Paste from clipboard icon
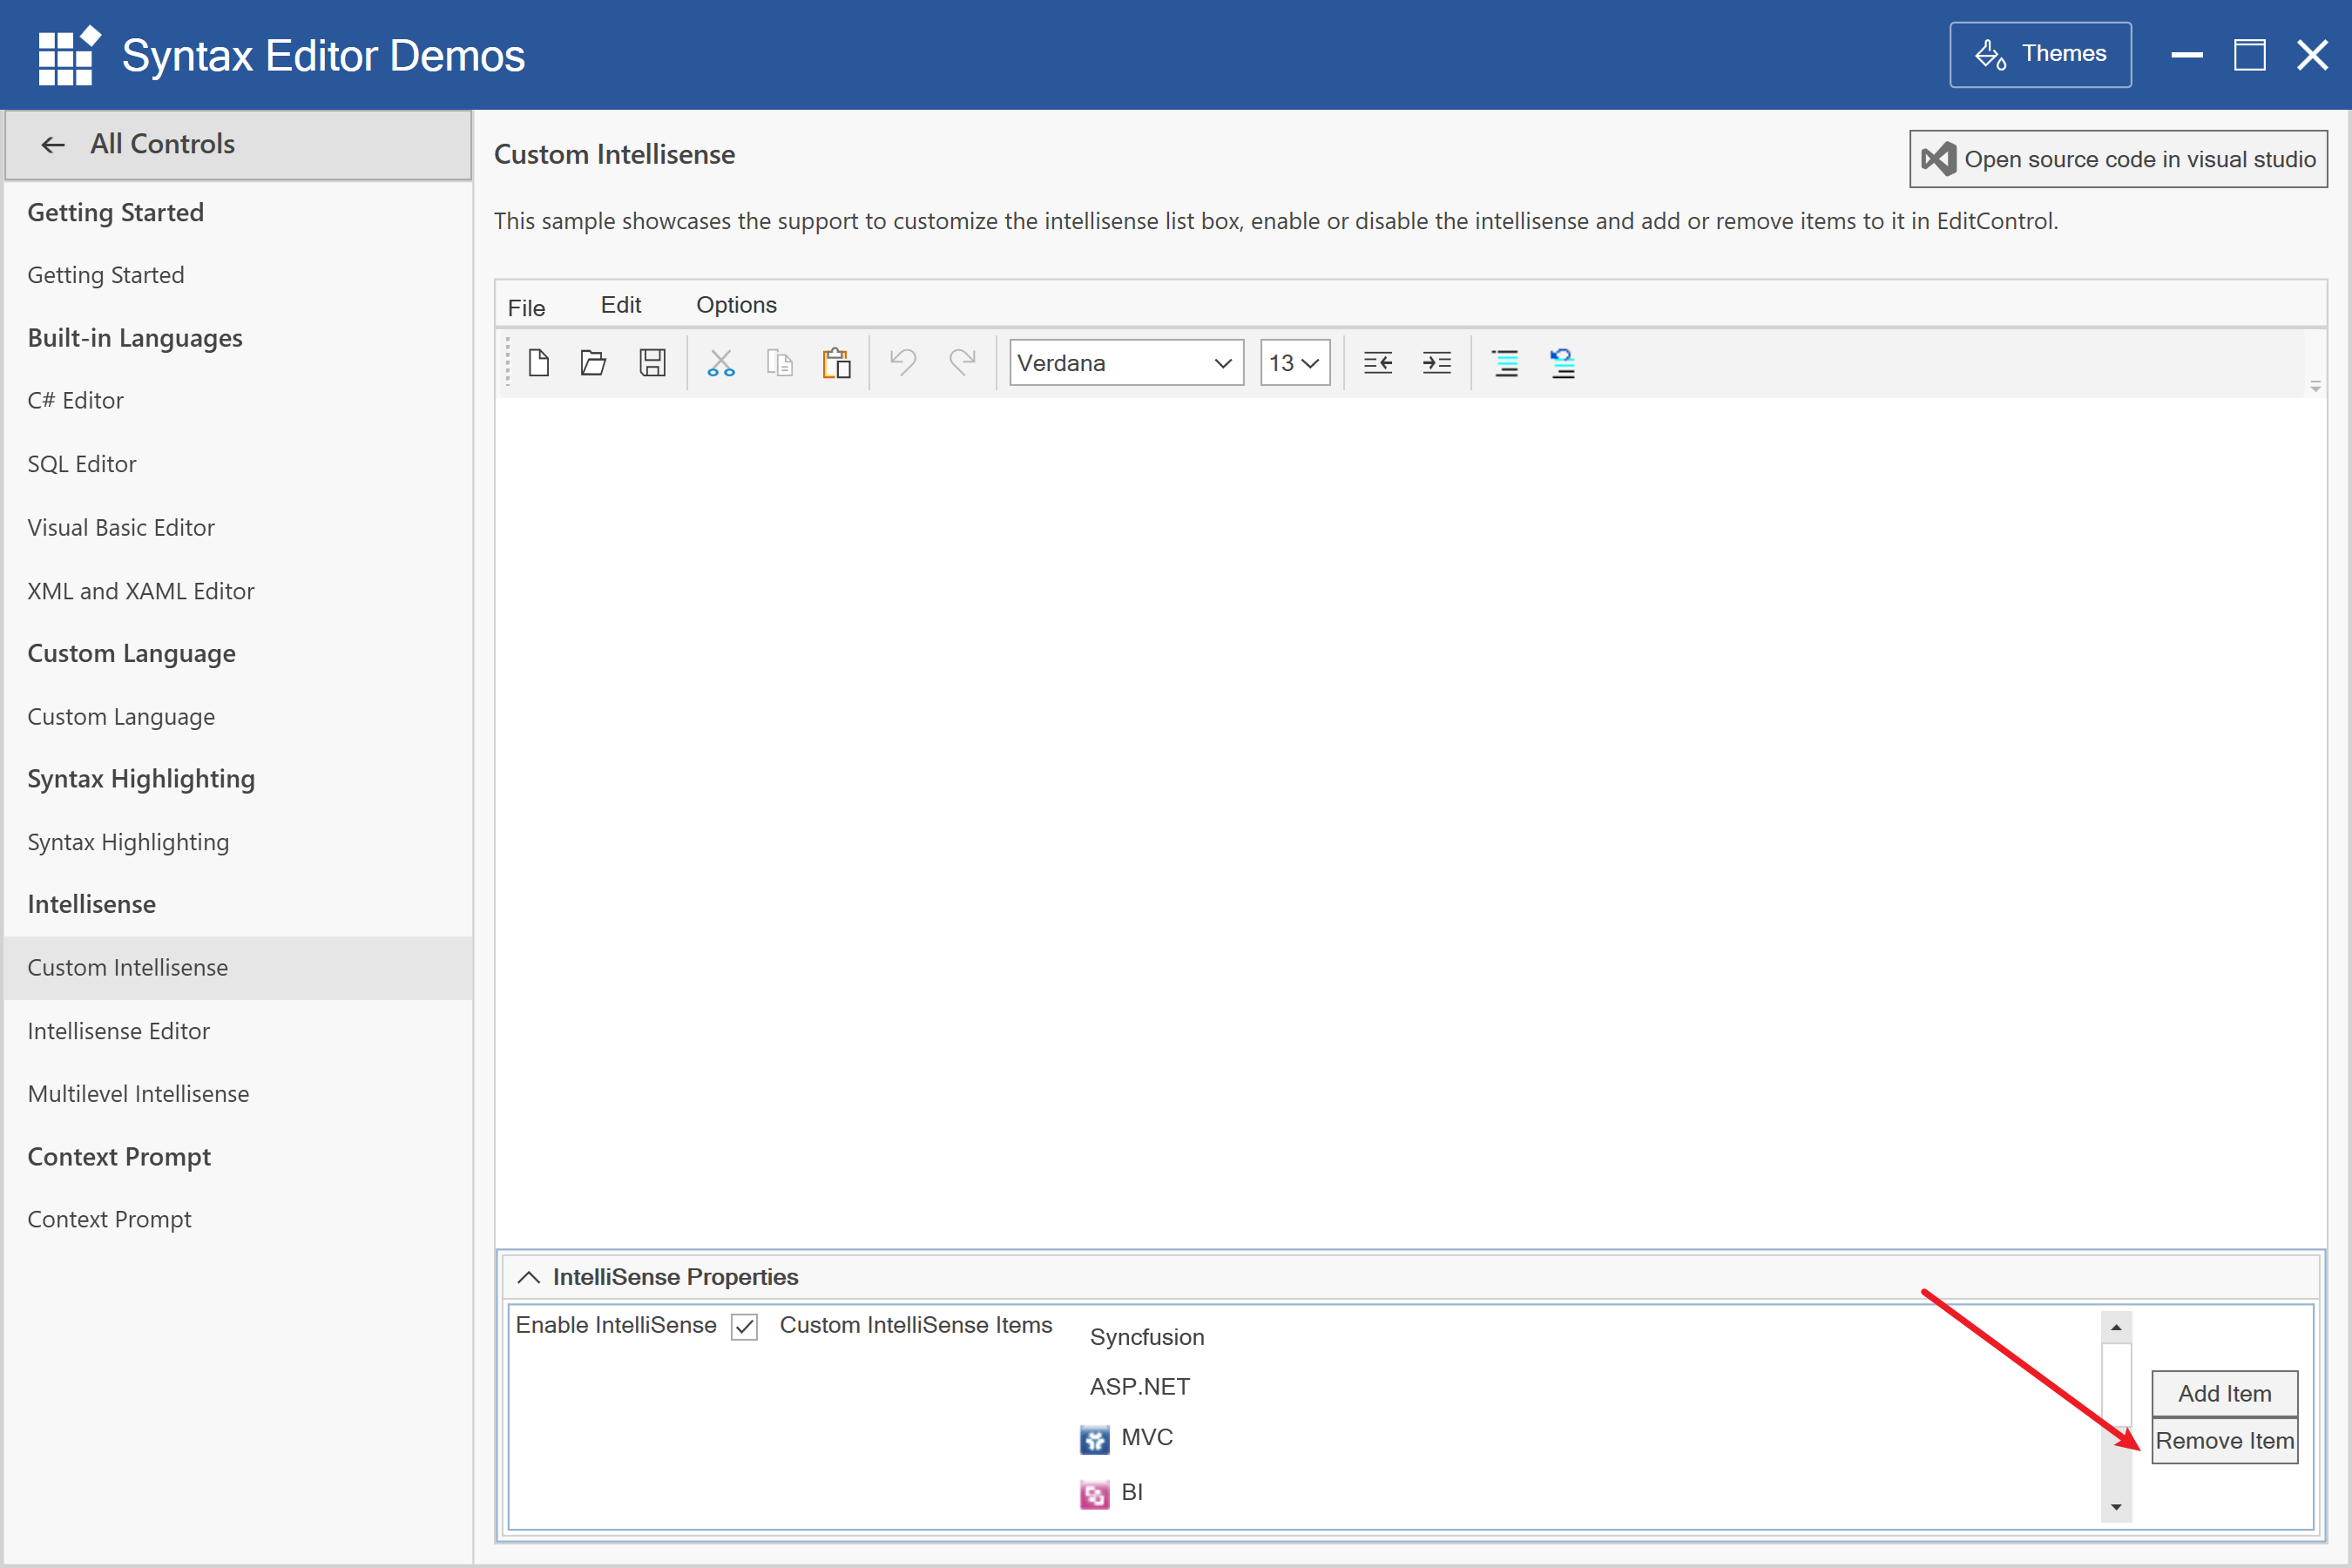Image resolution: width=2352 pixels, height=1568 pixels. tap(837, 363)
